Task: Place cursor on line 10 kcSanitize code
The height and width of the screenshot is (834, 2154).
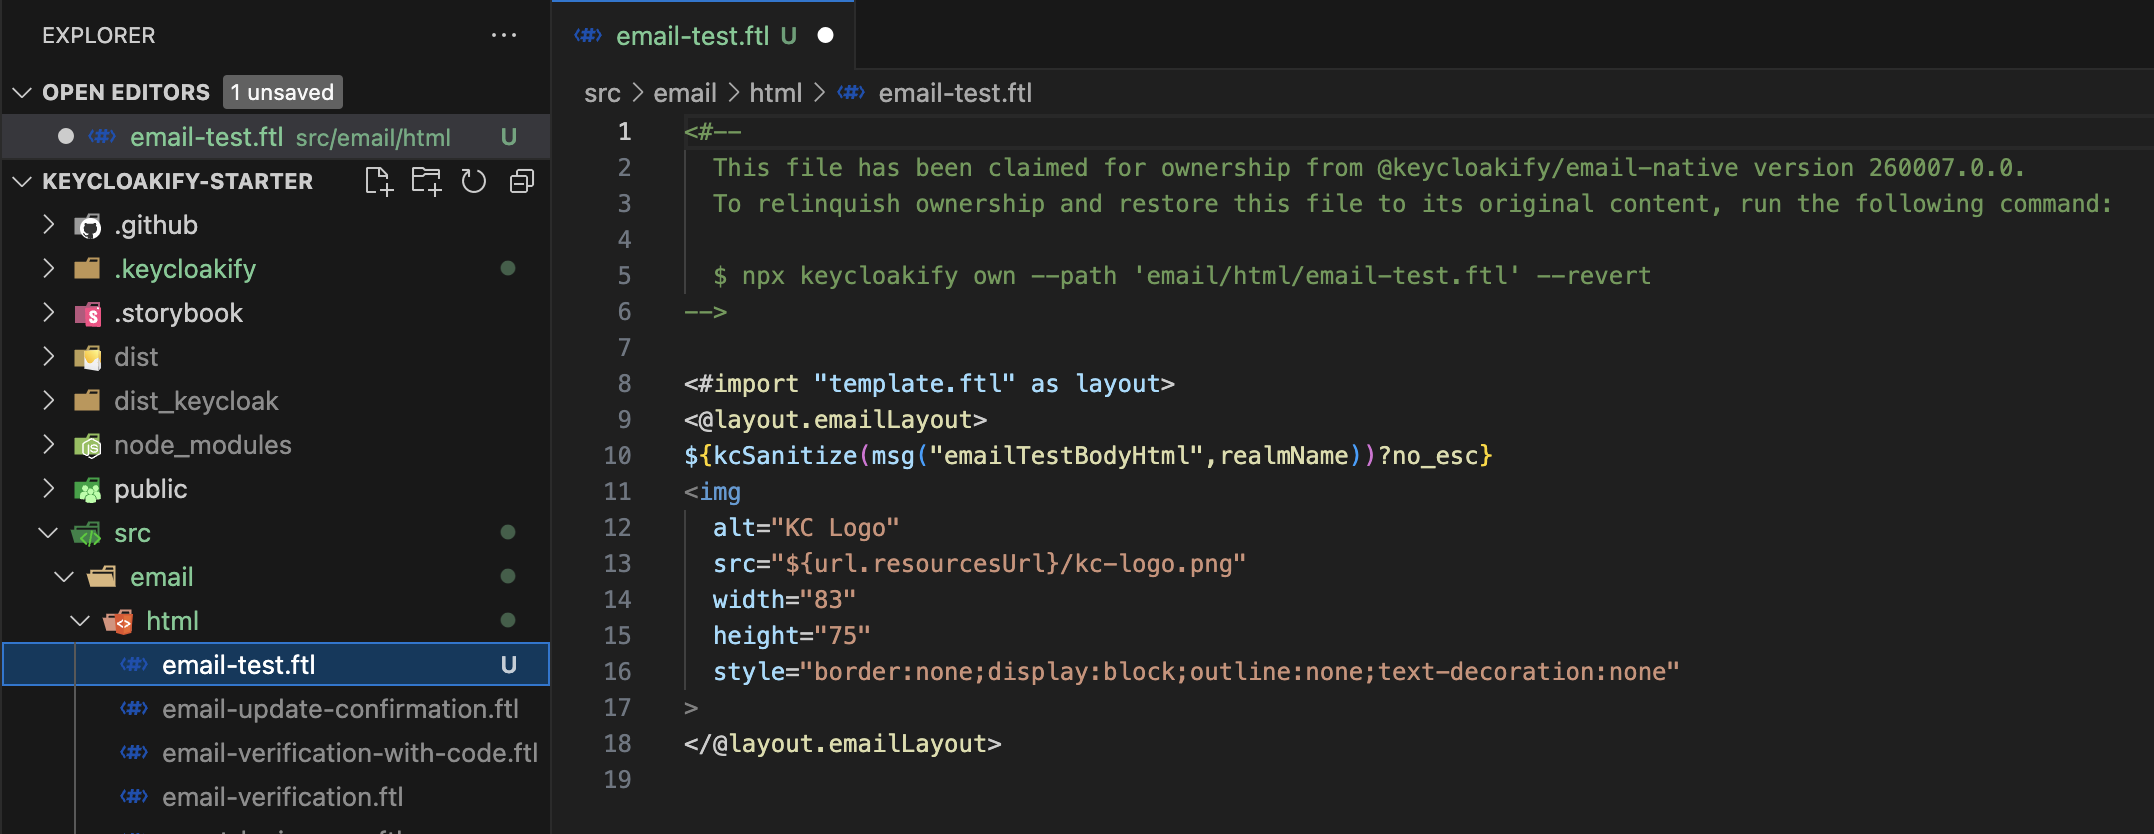Action: (784, 456)
